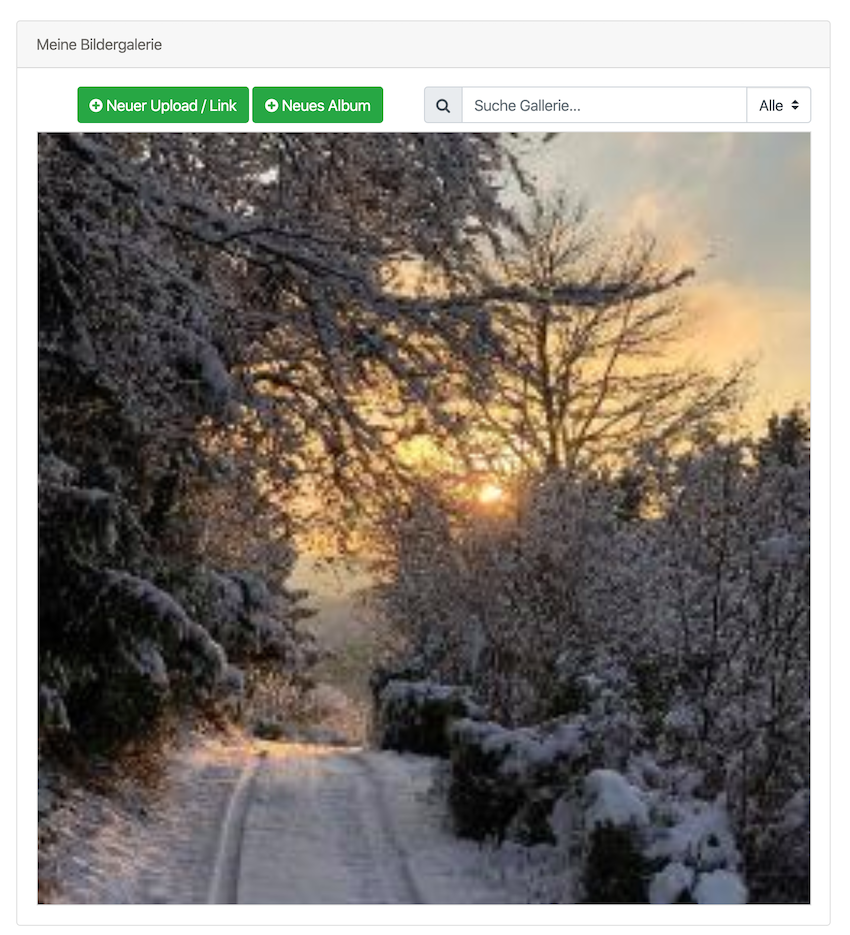Open the Alle filter dropdown

(778, 105)
